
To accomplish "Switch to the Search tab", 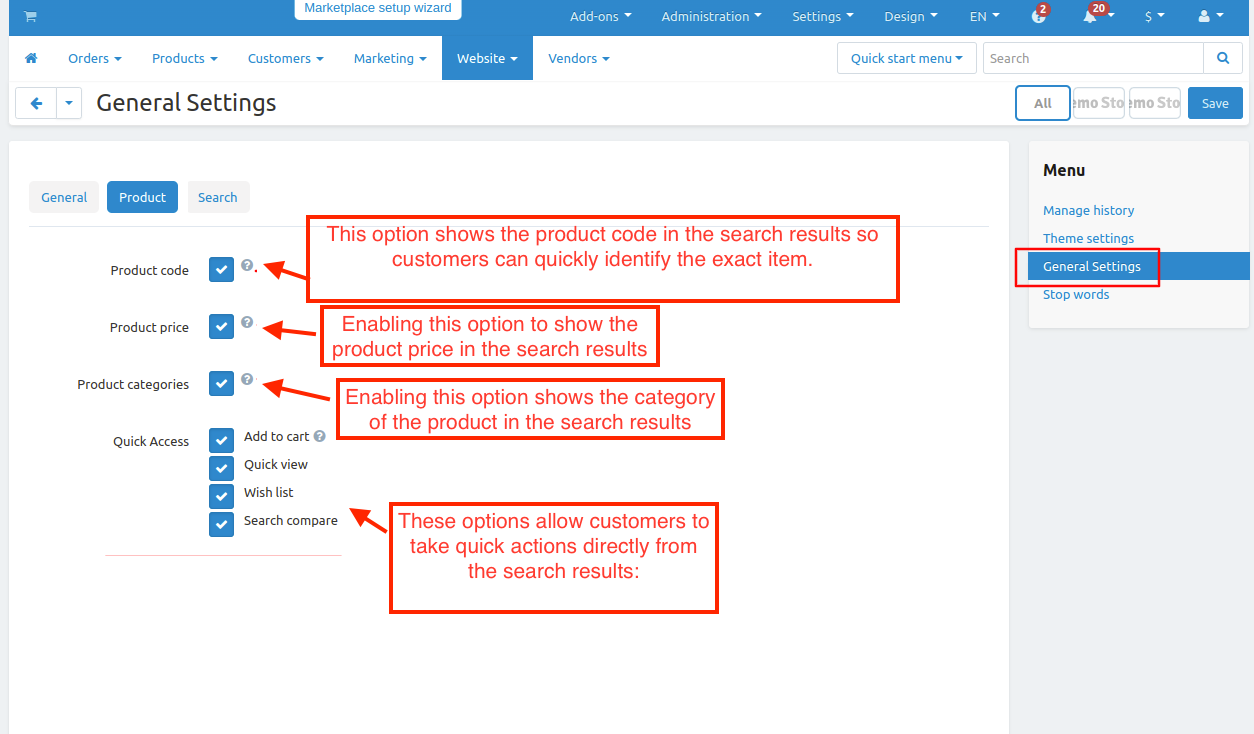I will (218, 197).
